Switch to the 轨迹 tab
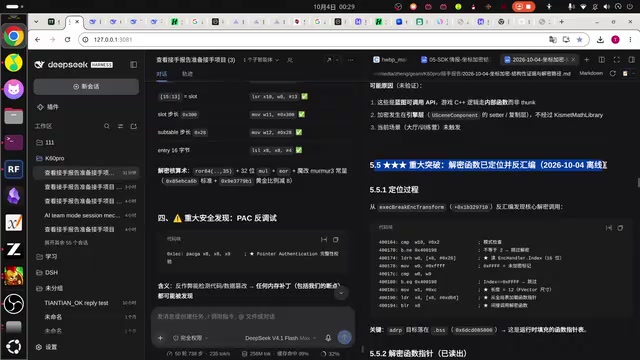640x360 pixels. (x=187, y=74)
